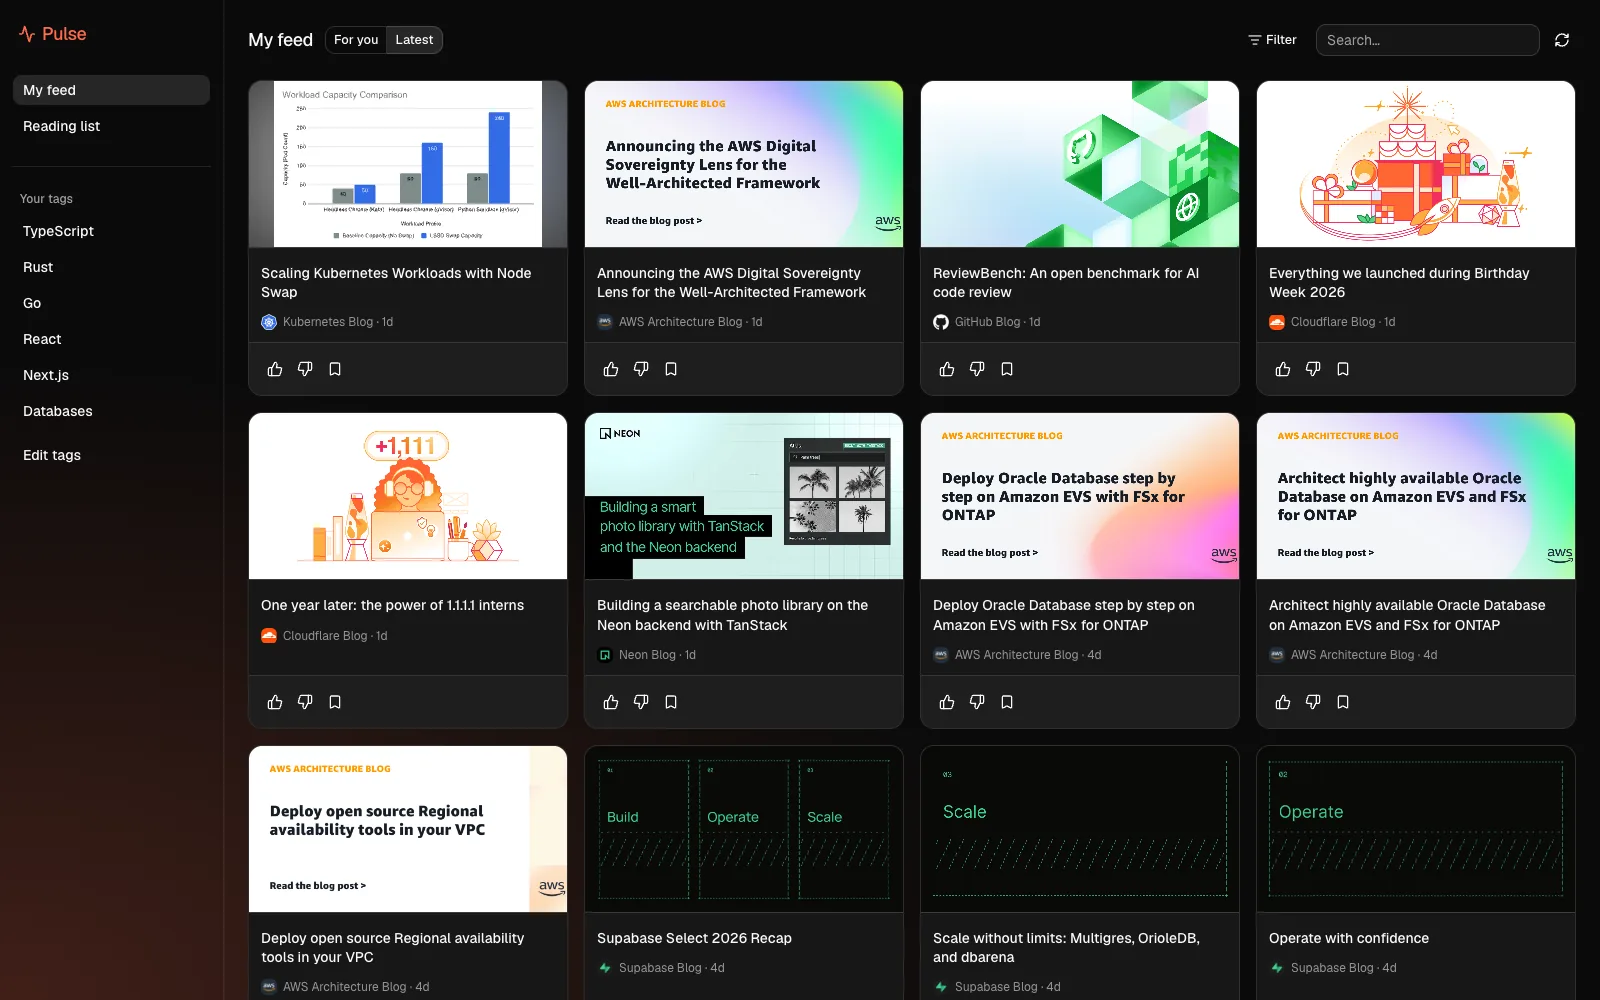Upvote the Birthday Week 2026 post
The height and width of the screenshot is (1000, 1600).
point(1283,369)
